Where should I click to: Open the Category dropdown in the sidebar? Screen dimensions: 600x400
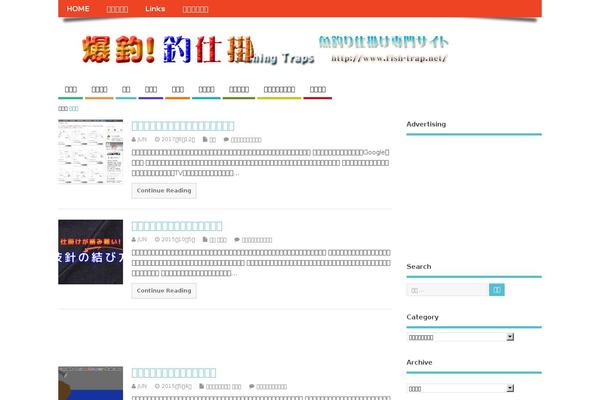460,337
